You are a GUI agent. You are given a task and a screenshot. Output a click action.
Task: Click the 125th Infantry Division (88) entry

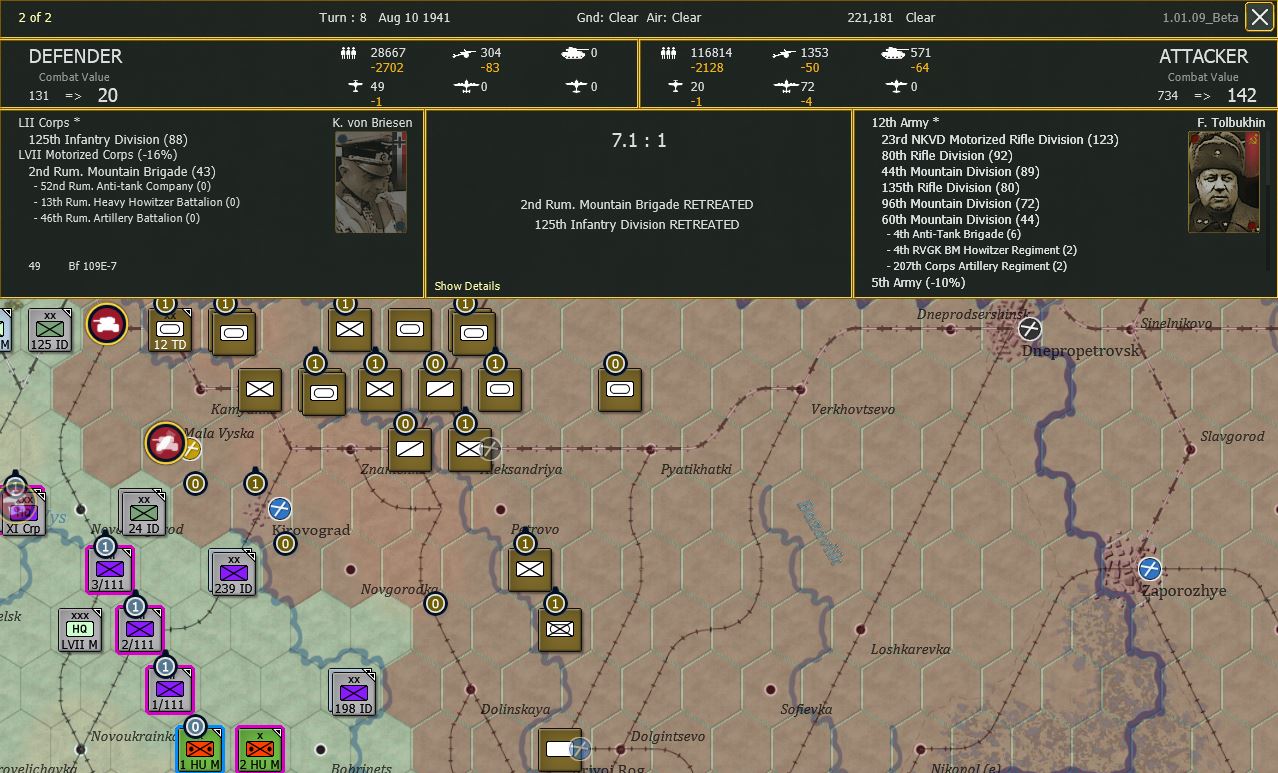(x=108, y=139)
